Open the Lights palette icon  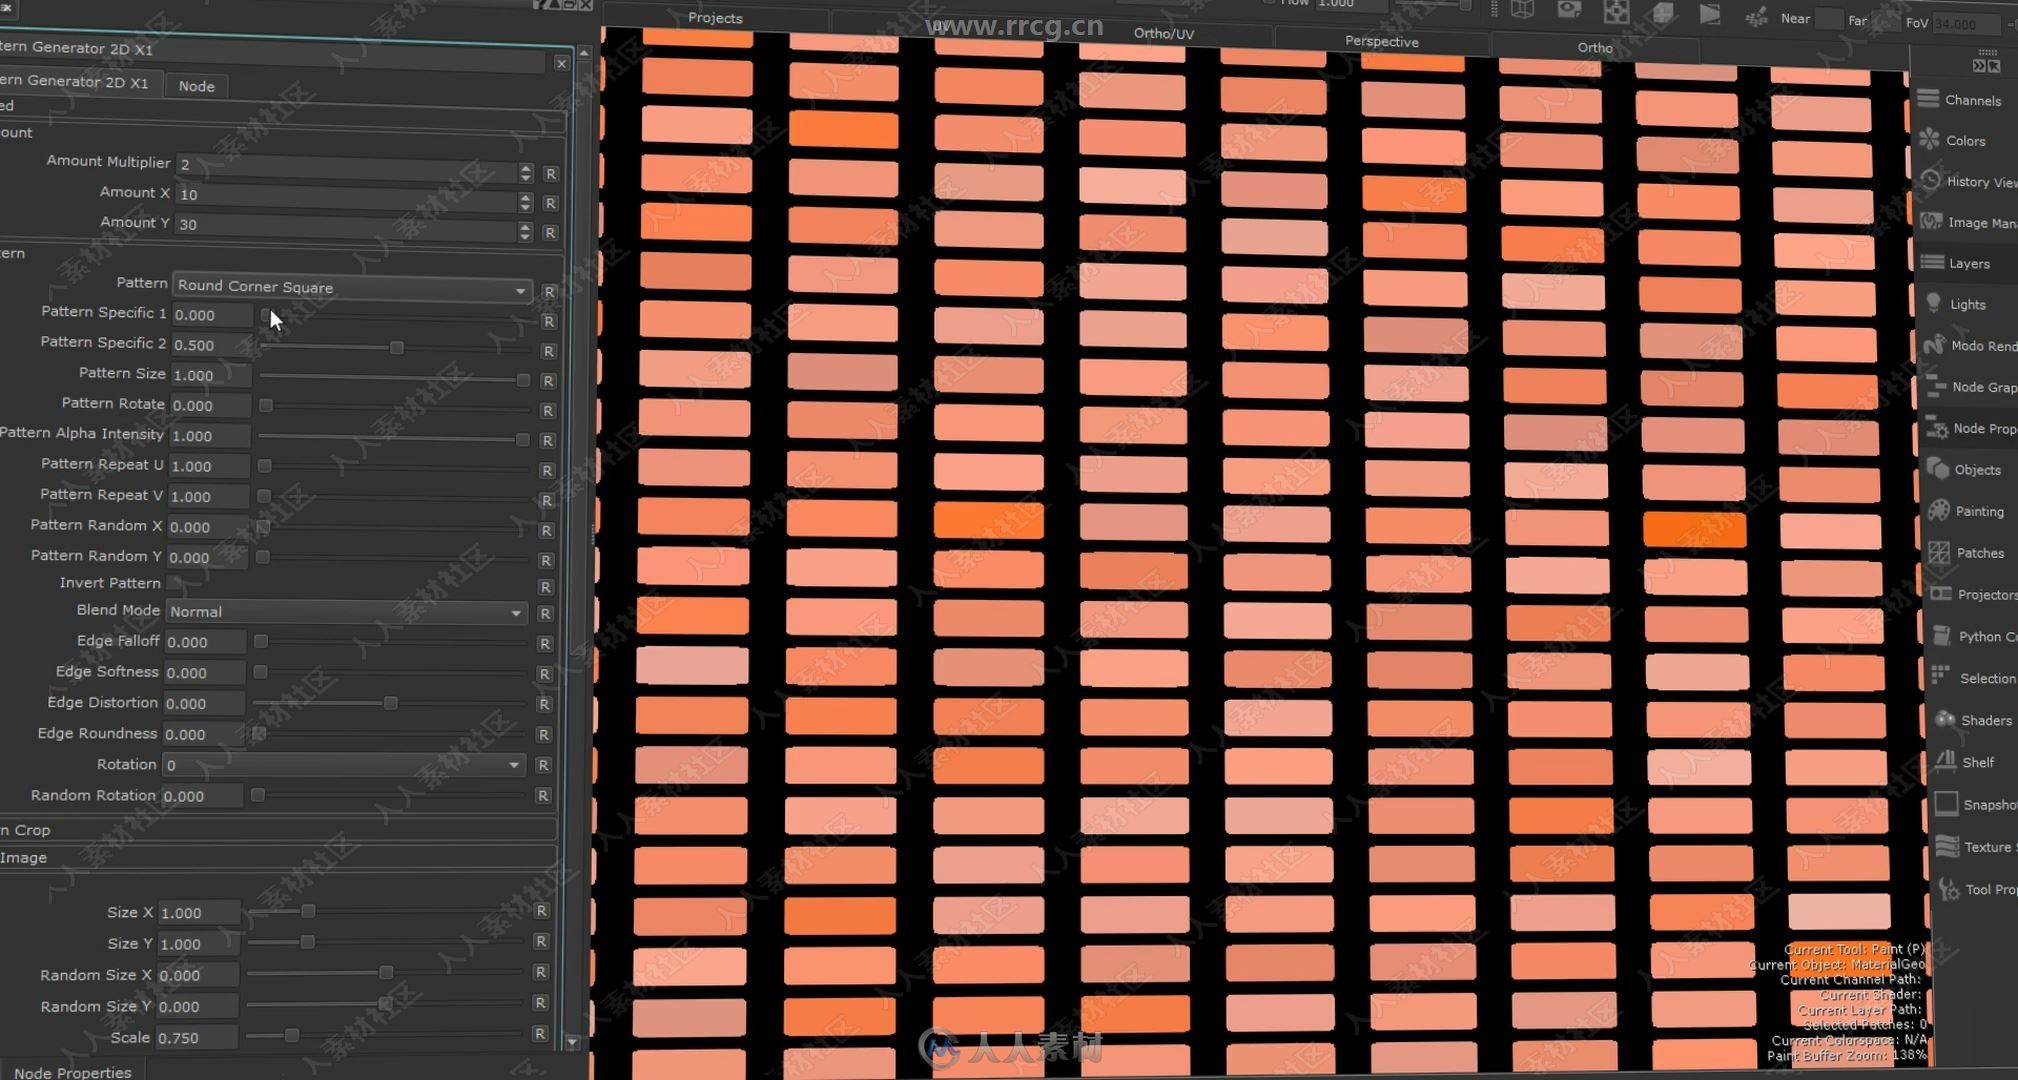coord(1934,303)
